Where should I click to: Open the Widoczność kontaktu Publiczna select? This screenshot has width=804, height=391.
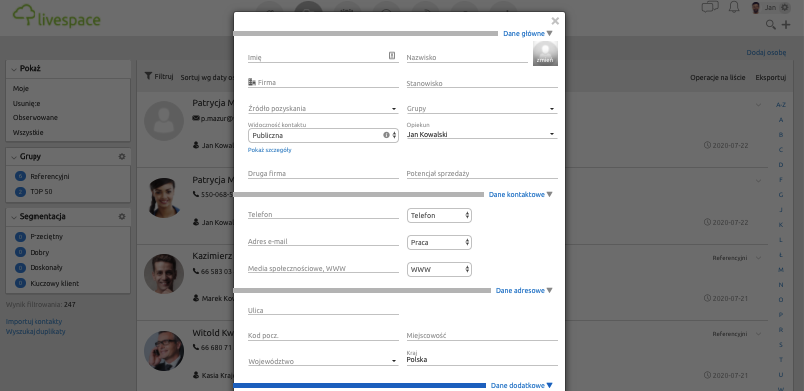pyautogui.click(x=323, y=135)
